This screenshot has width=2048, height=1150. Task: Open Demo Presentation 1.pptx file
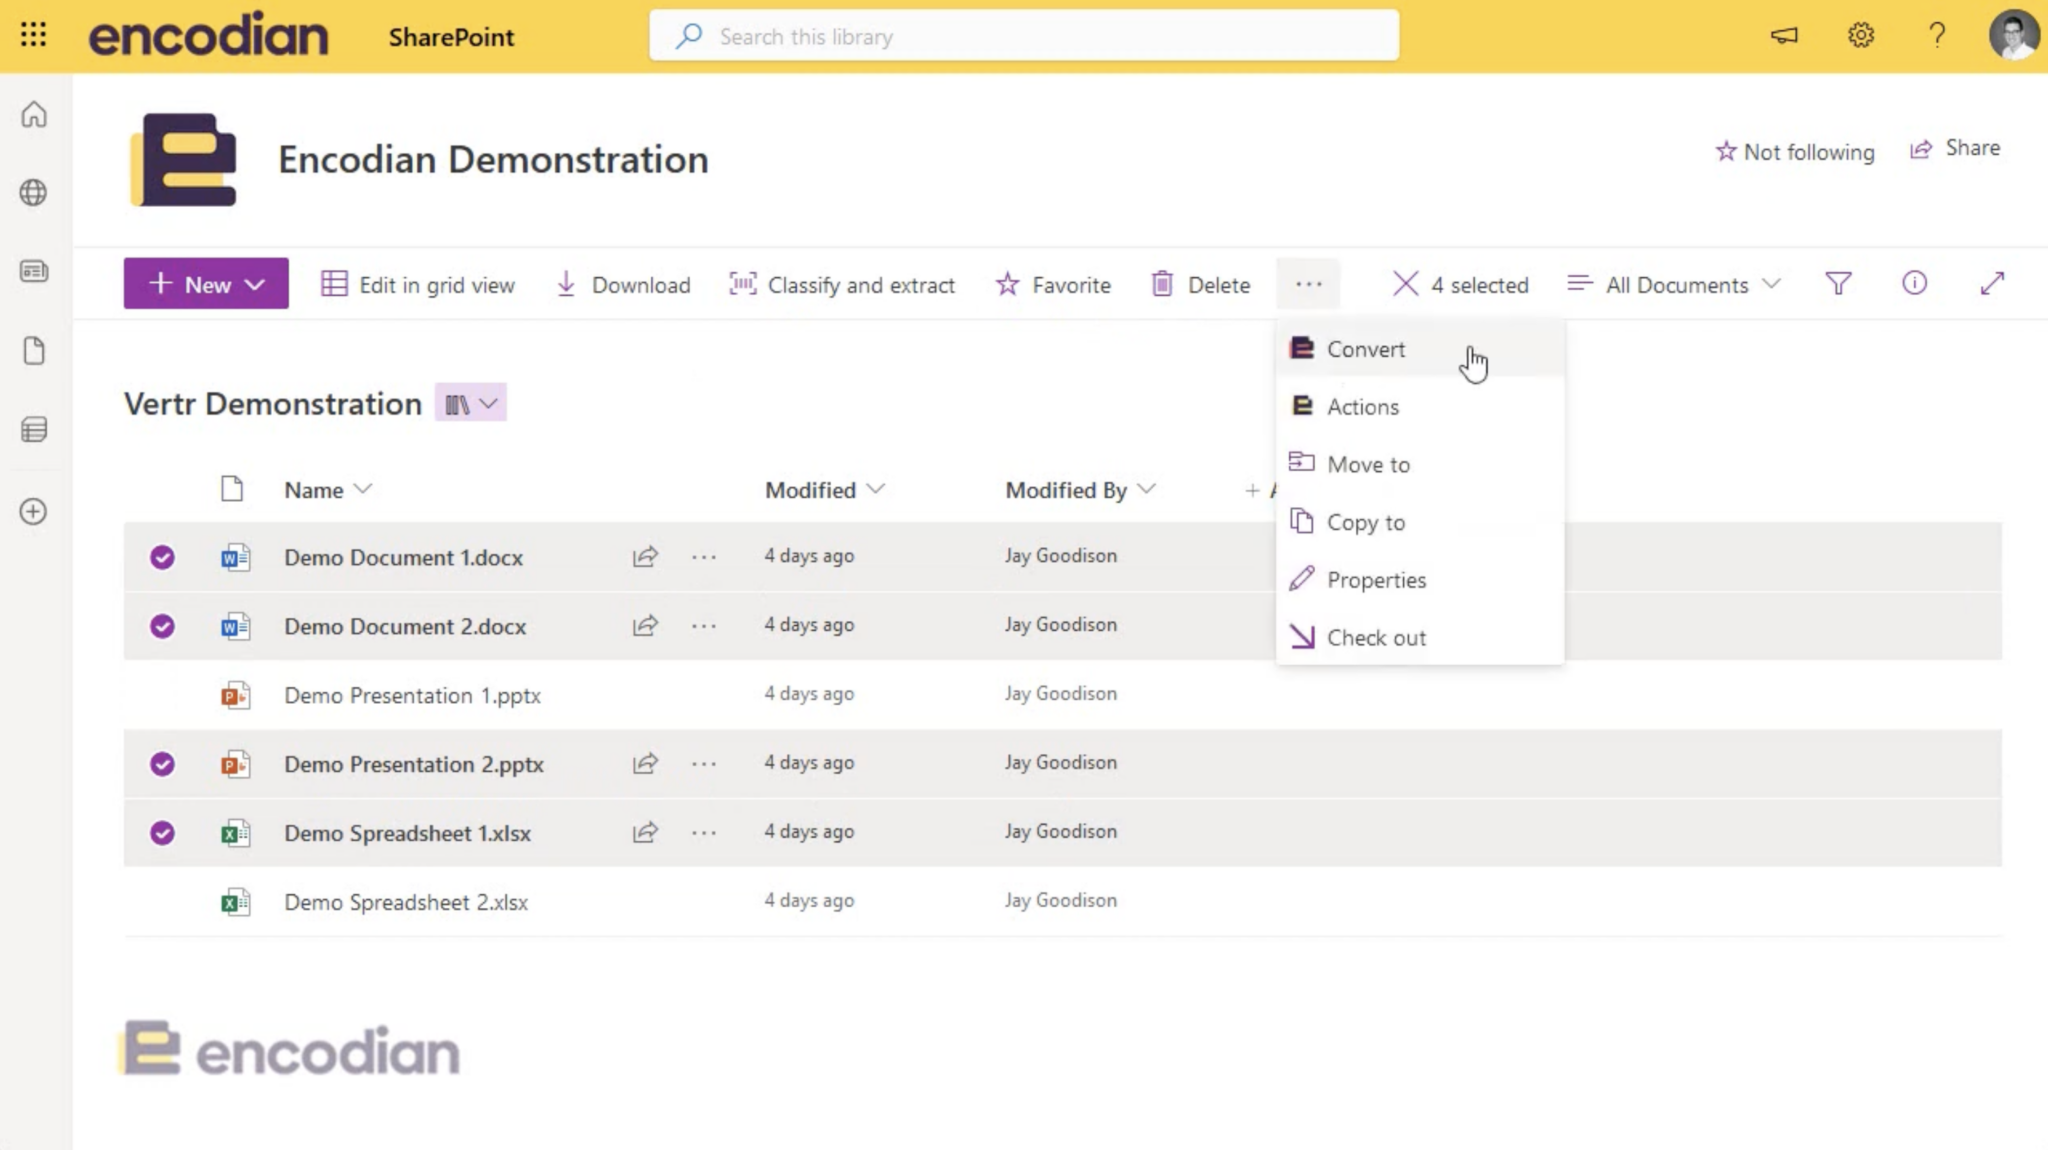(x=412, y=695)
